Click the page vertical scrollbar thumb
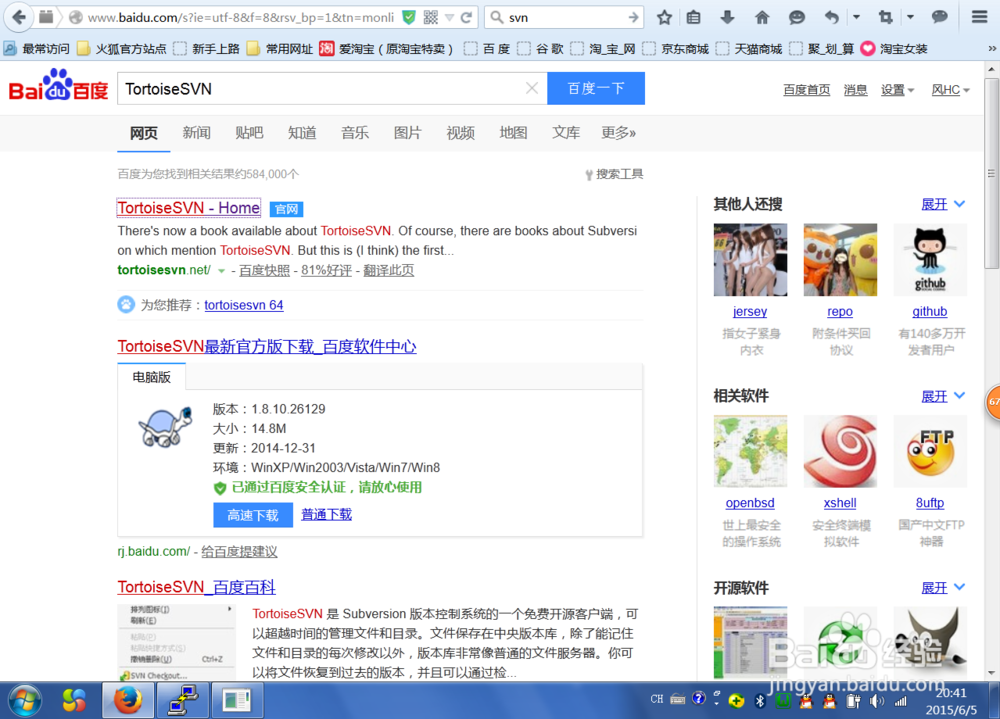This screenshot has width=1000, height=719. (x=990, y=173)
